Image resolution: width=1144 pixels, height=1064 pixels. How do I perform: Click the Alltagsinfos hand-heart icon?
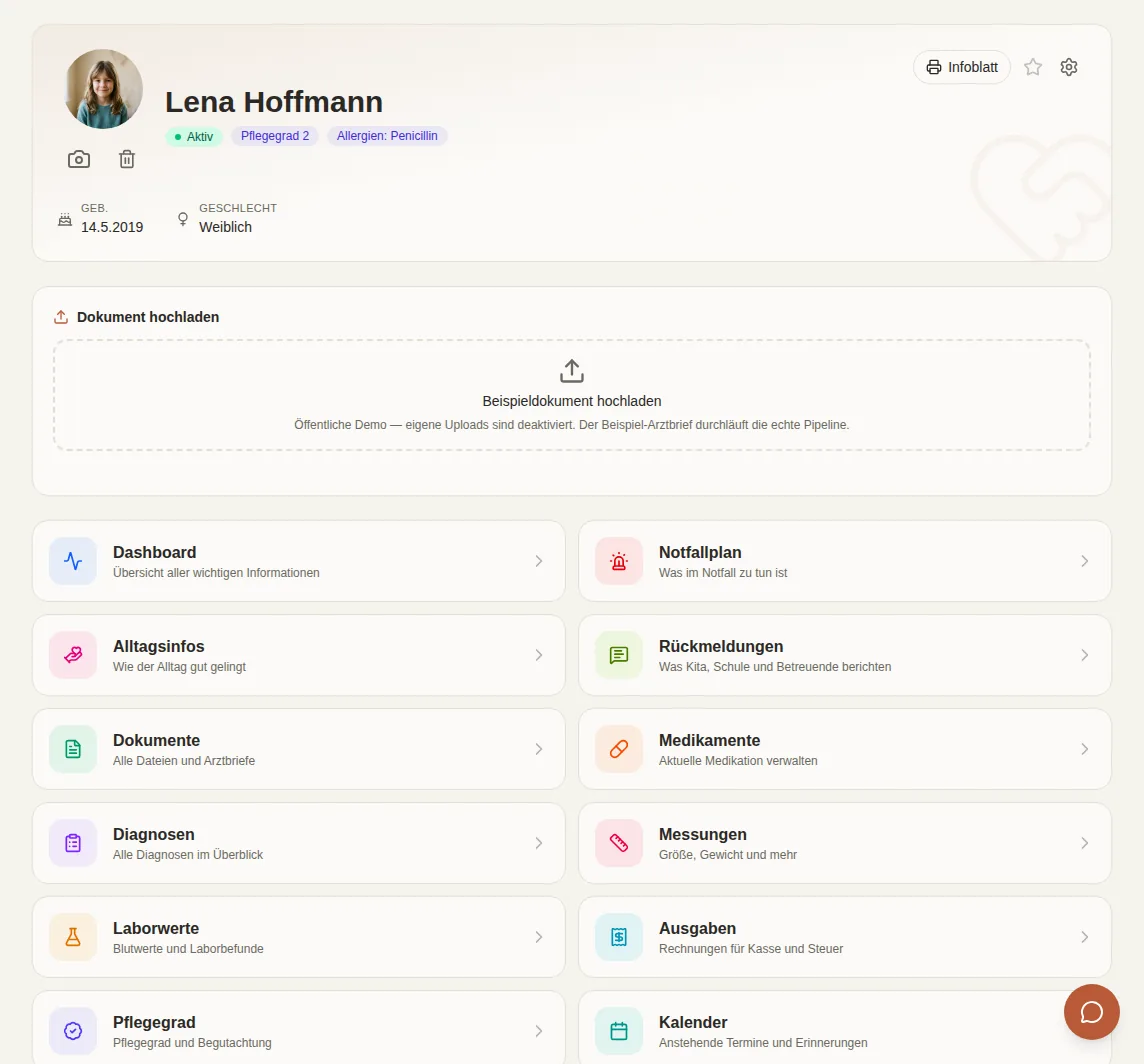pos(73,655)
